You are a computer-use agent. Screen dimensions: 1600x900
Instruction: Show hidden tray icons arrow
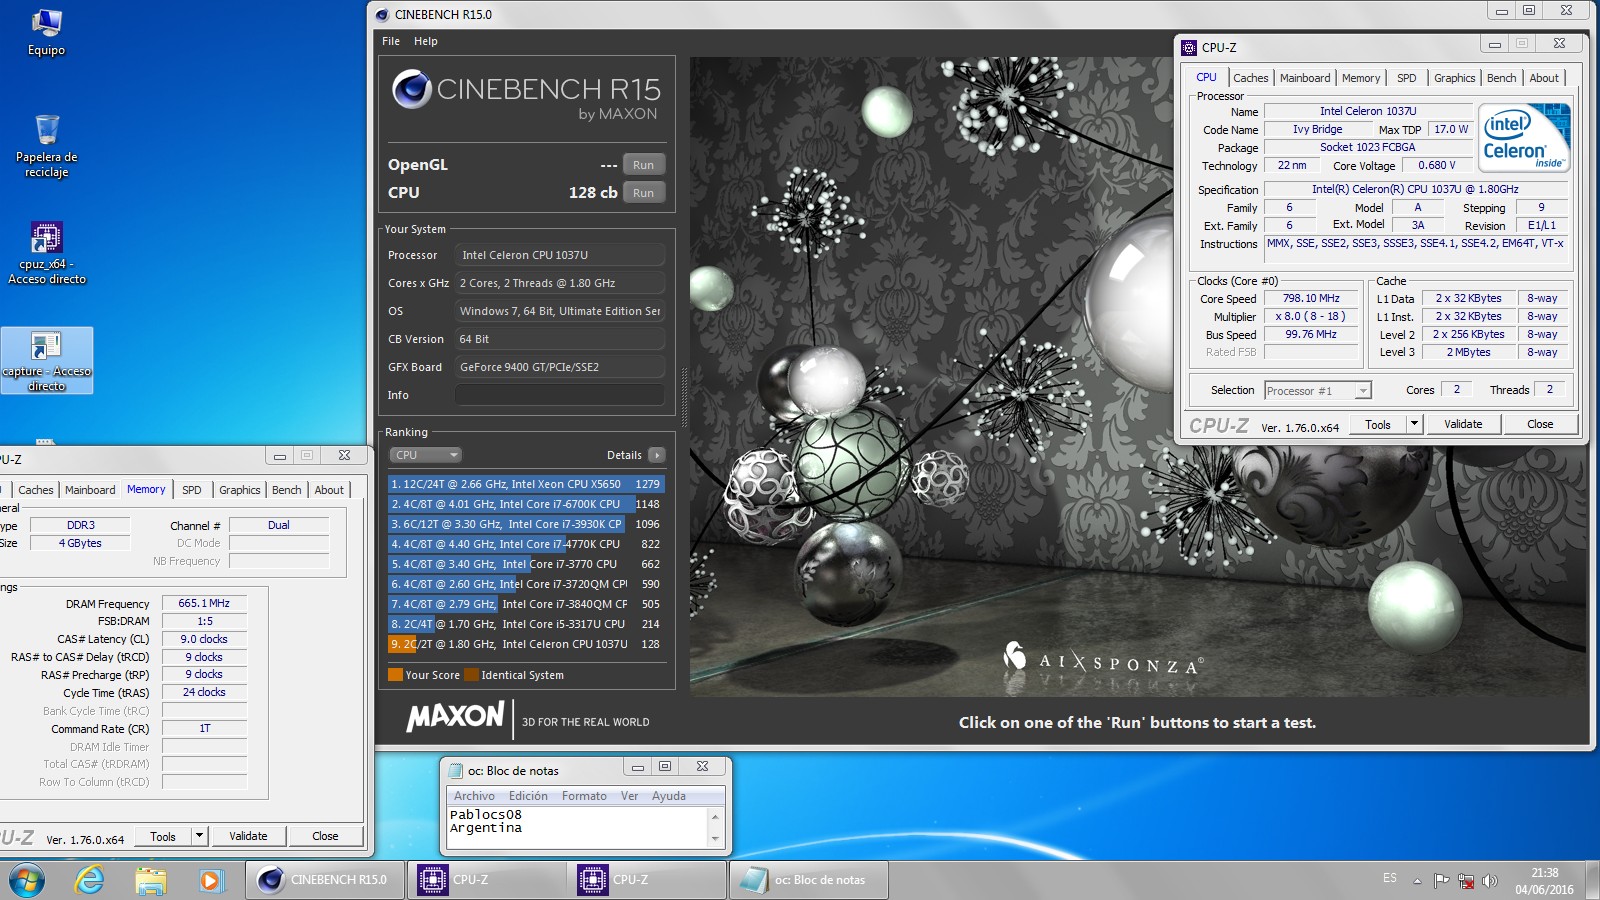1416,881
